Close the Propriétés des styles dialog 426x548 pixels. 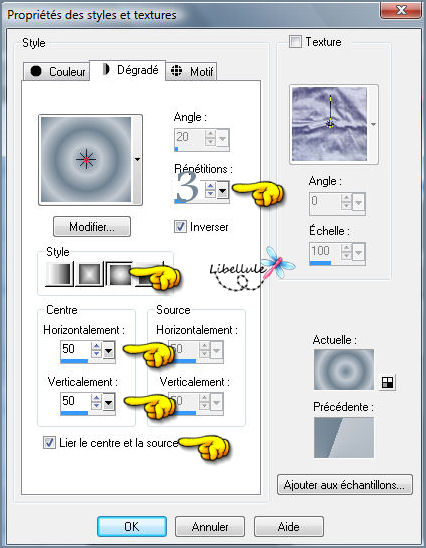point(400,10)
